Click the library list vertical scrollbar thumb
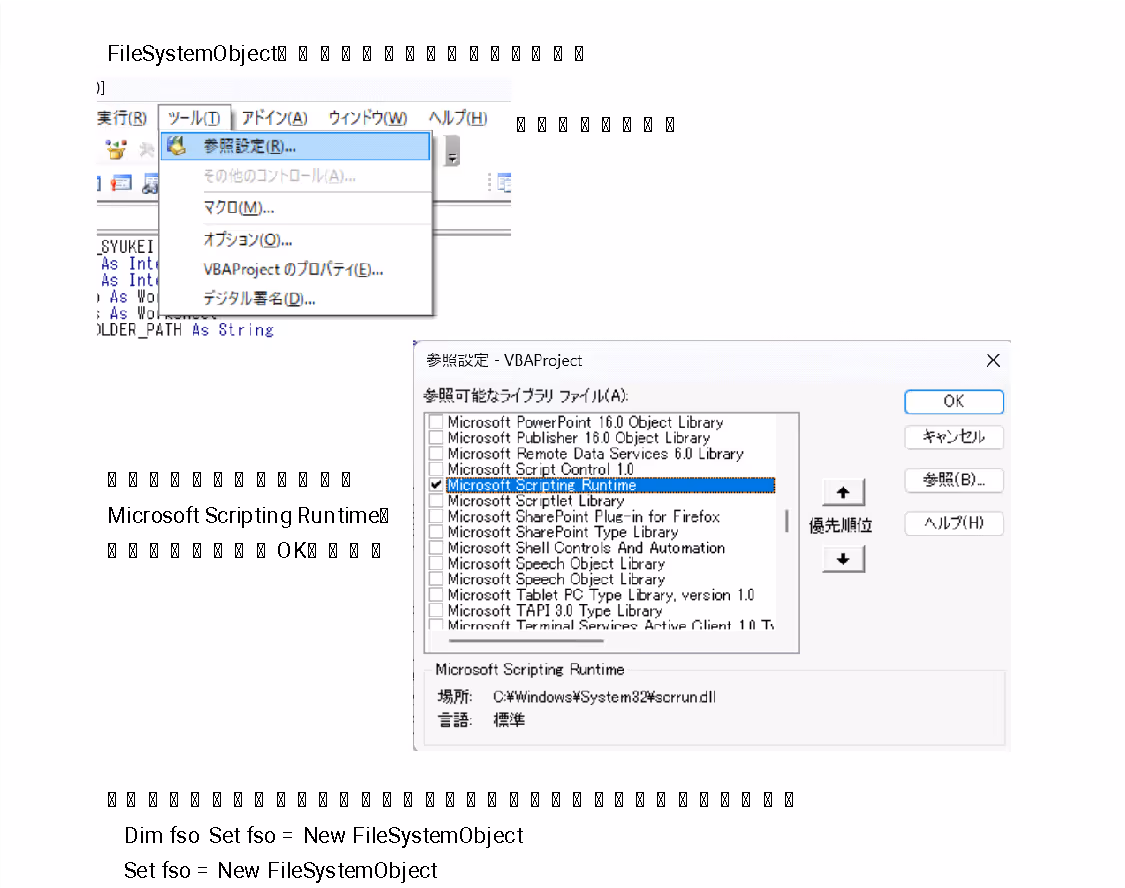The height and width of the screenshot is (888, 1125). [787, 521]
